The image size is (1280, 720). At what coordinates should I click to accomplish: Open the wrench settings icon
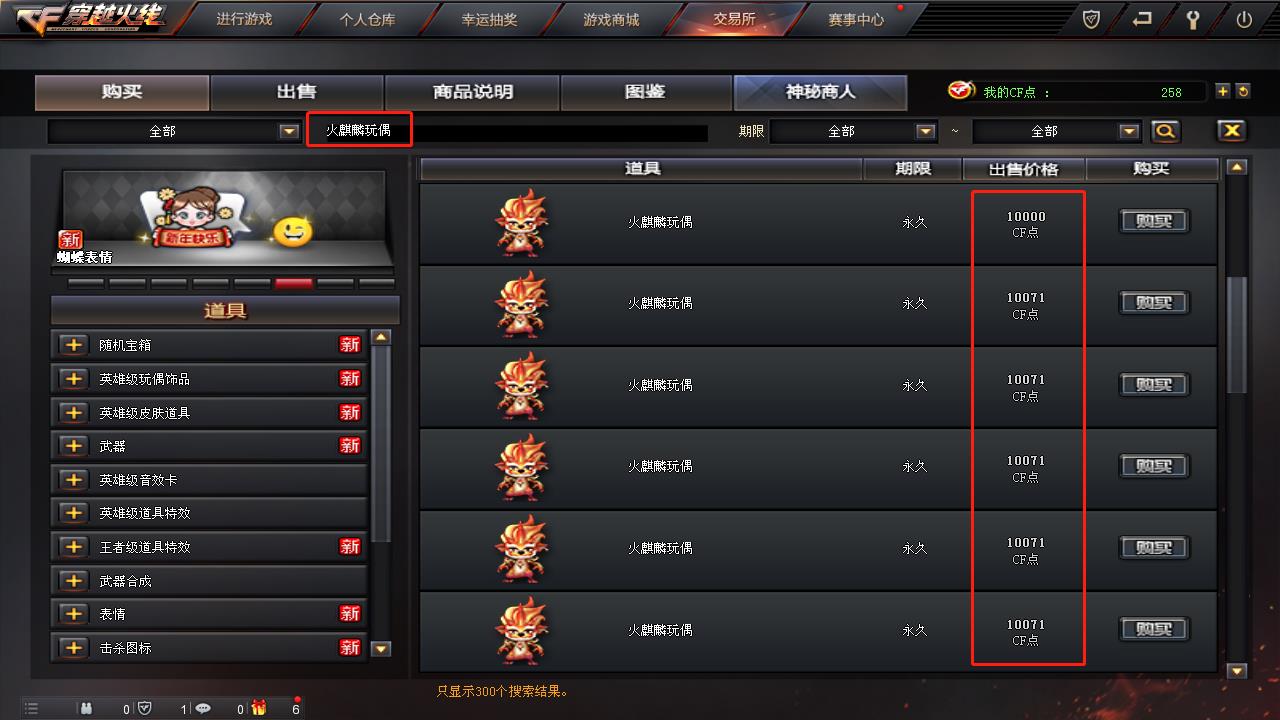[1192, 19]
